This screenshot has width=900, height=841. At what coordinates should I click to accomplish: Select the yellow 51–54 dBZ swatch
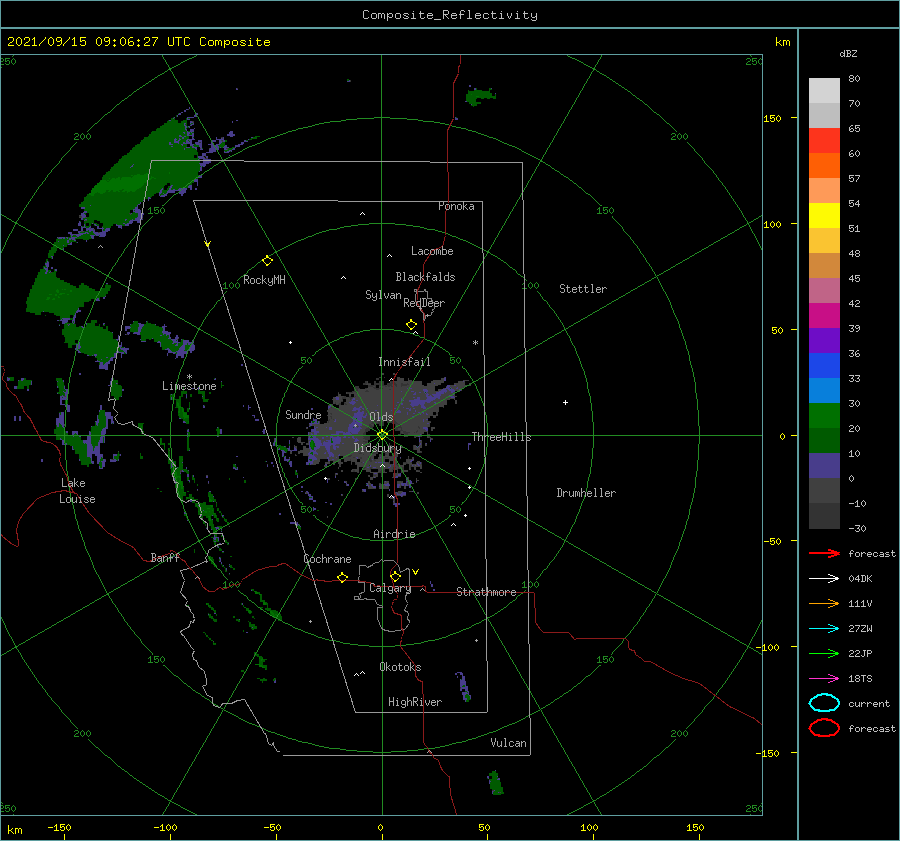[x=824, y=216]
